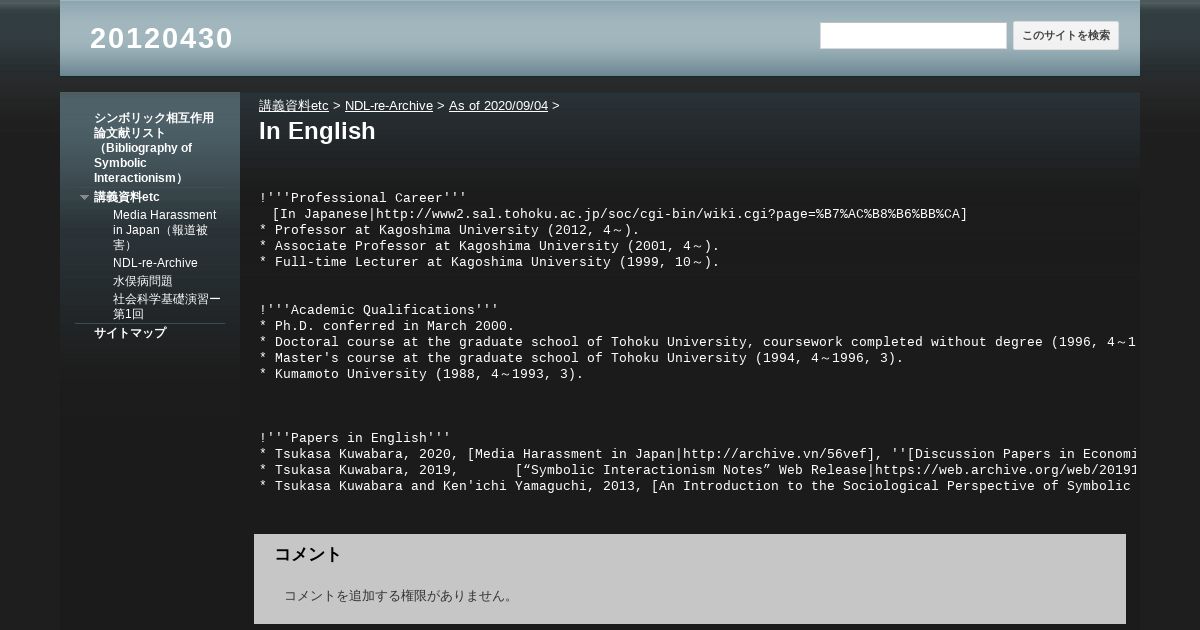Click line Full-time Lecturer at Kagoshima University
1200x630 pixels.
(489, 262)
